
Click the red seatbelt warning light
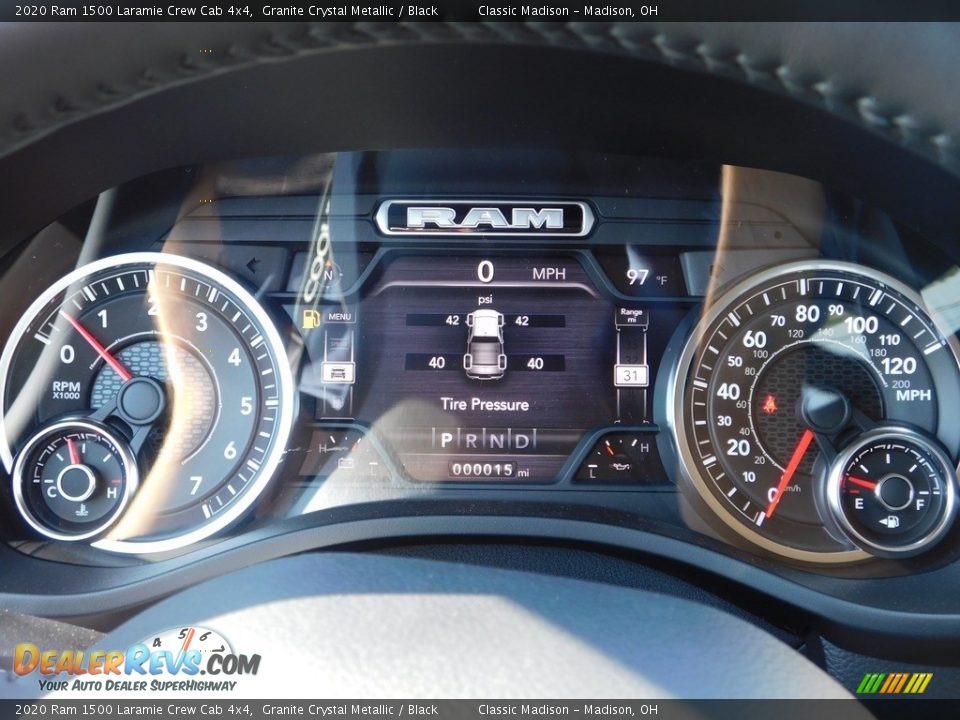769,404
